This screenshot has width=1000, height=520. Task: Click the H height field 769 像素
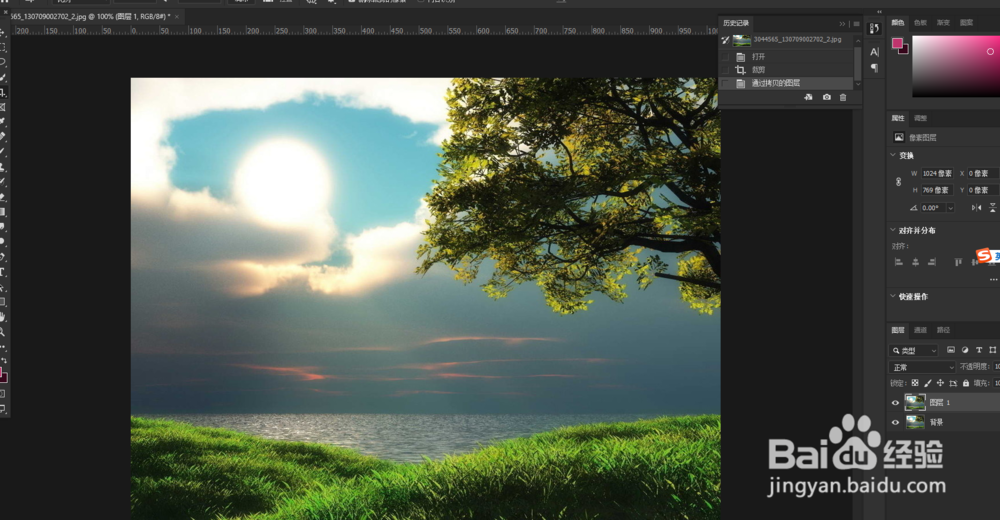pos(937,190)
